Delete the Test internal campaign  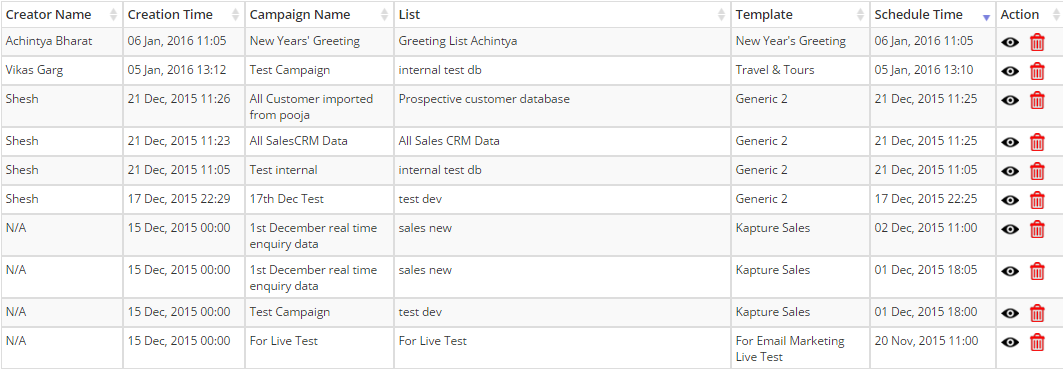tap(1037, 171)
